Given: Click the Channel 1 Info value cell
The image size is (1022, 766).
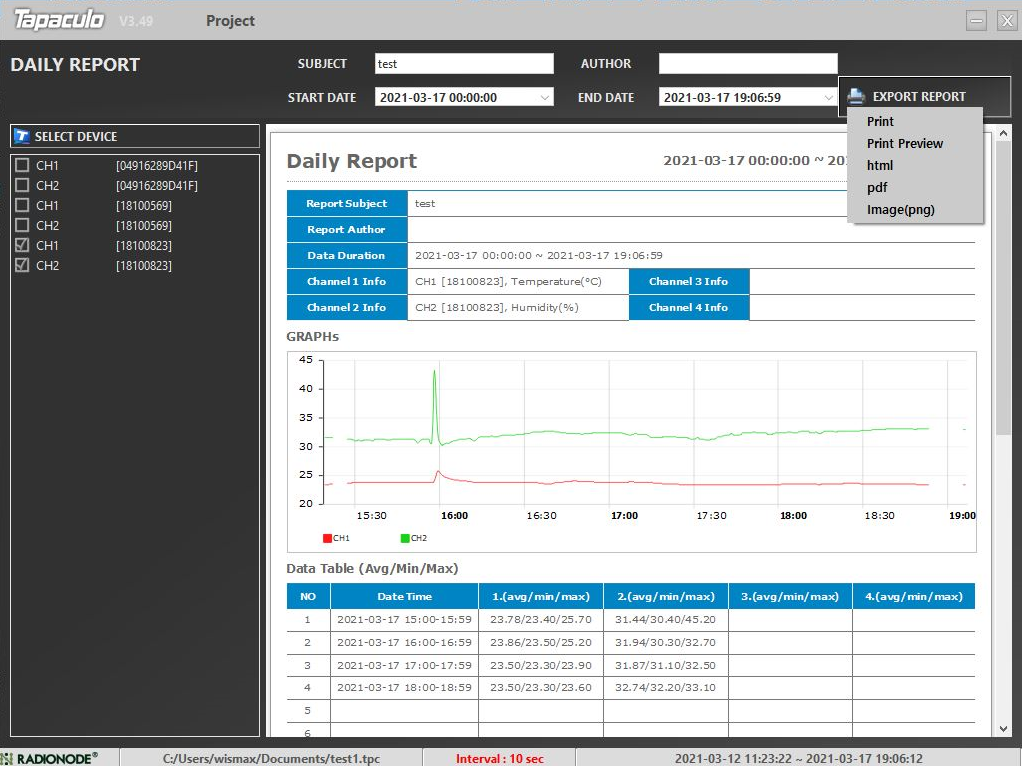Looking at the screenshot, I should pyautogui.click(x=518, y=282).
